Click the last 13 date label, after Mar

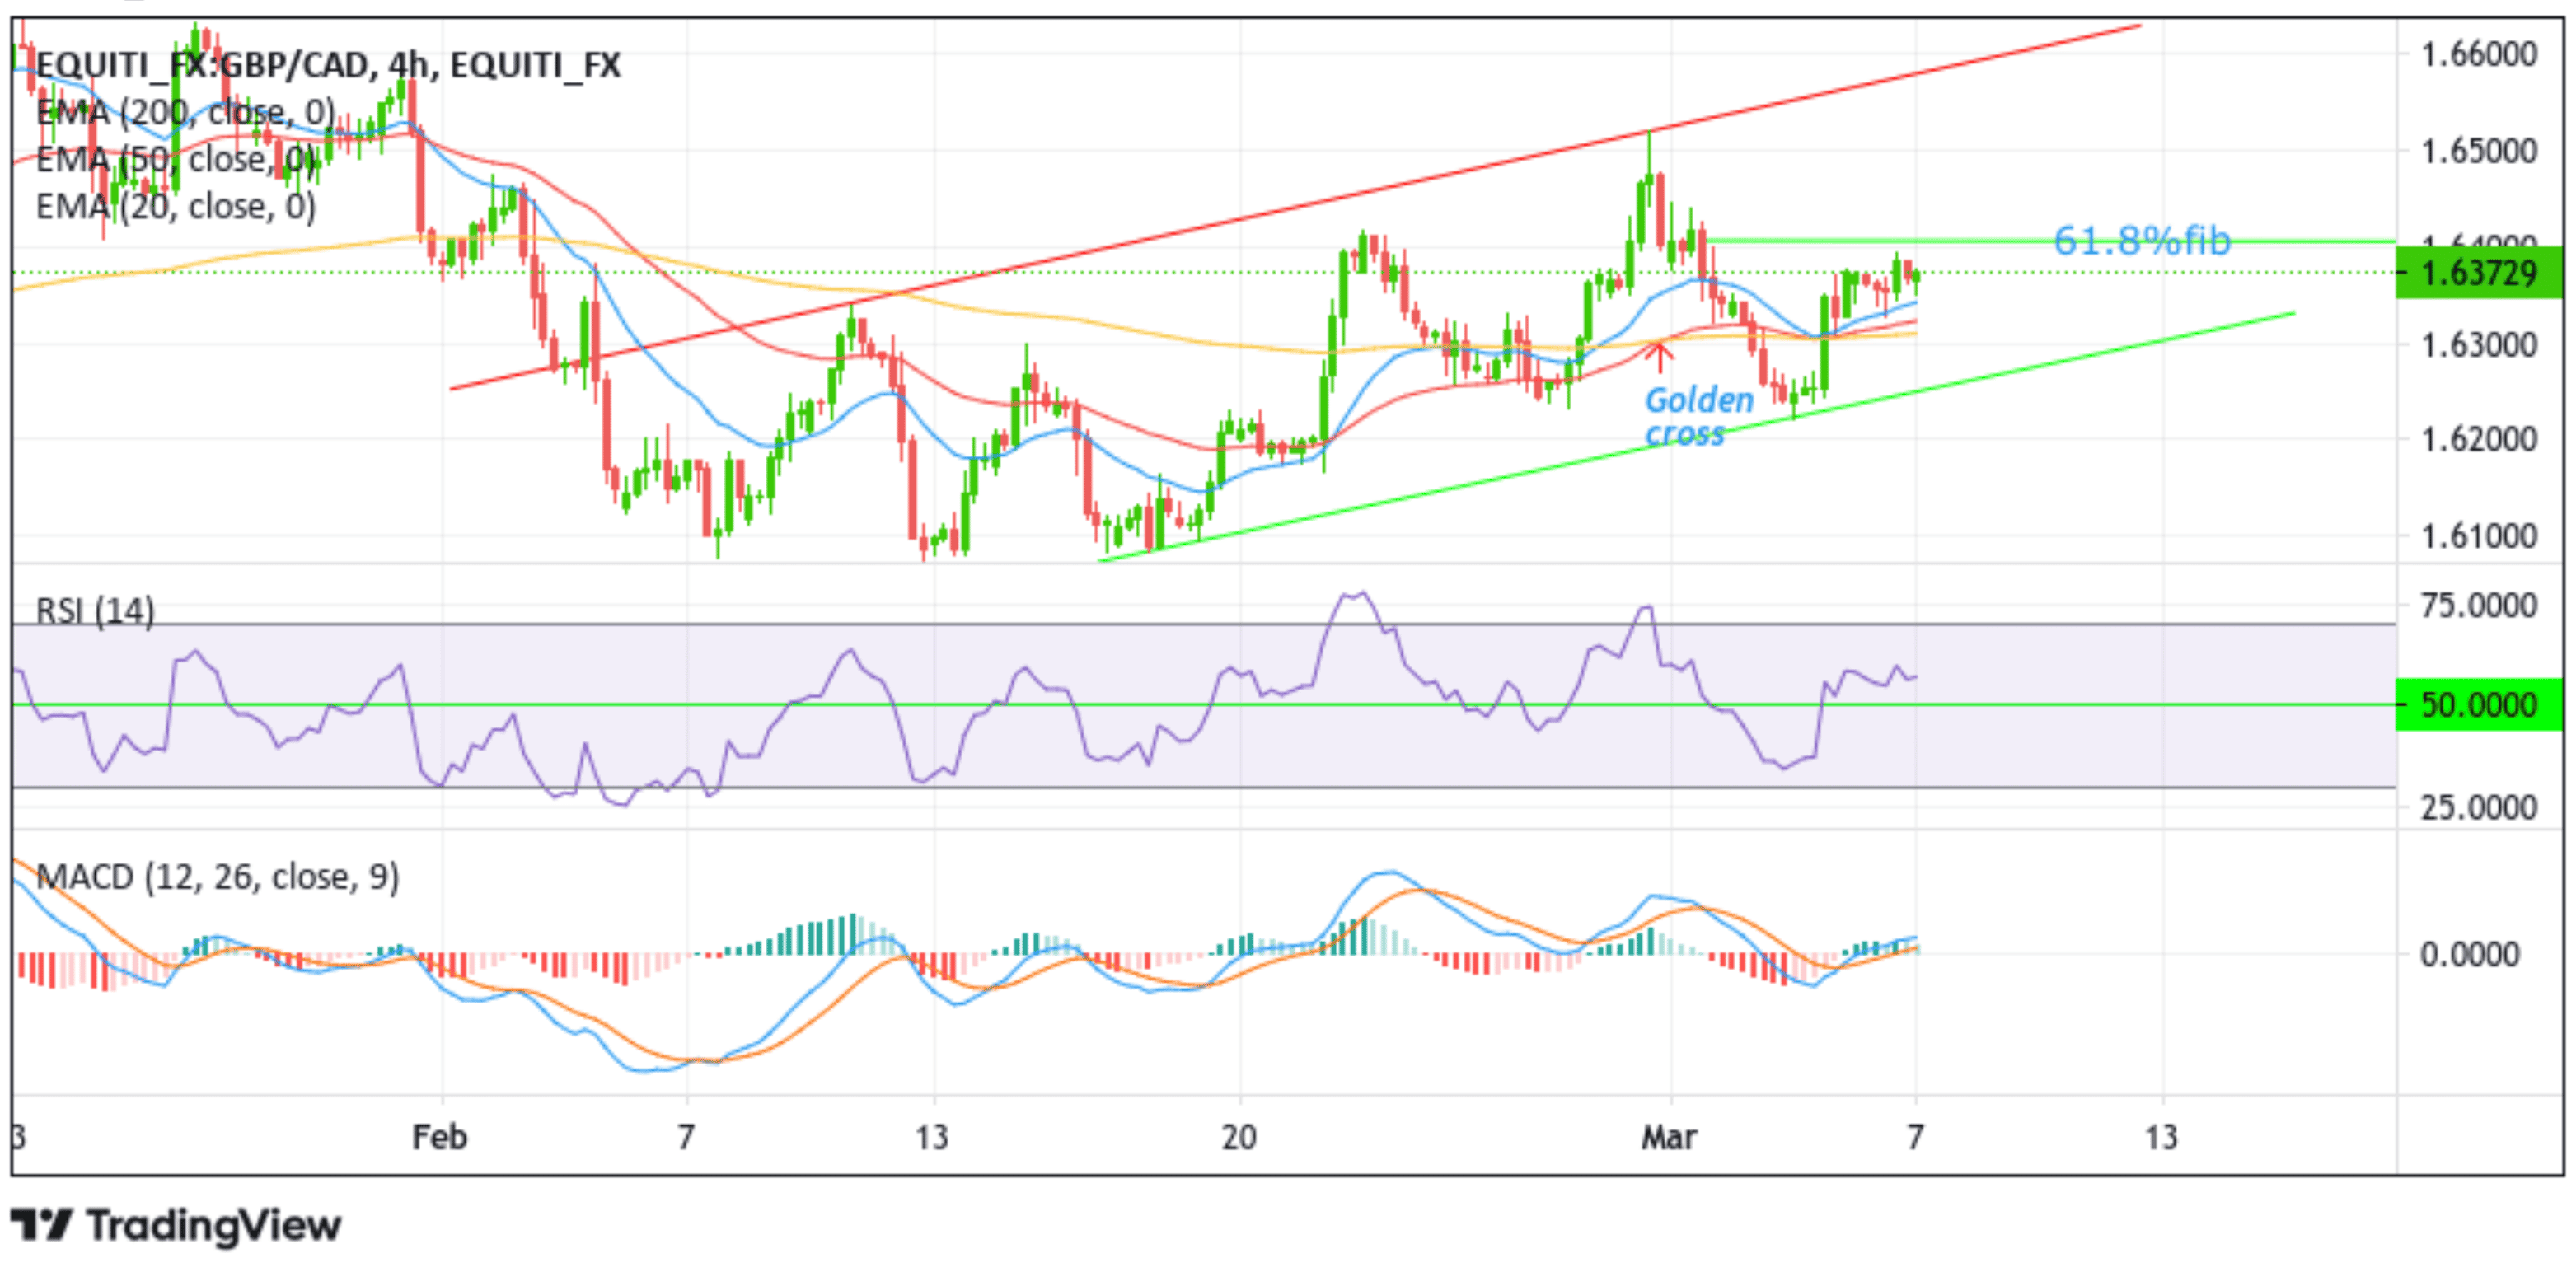point(2161,1137)
